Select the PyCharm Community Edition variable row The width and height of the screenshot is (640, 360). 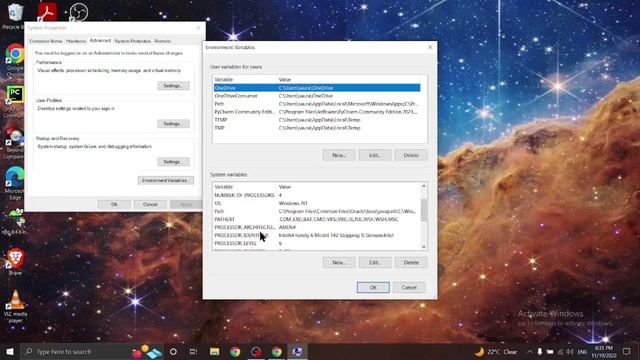pos(317,112)
